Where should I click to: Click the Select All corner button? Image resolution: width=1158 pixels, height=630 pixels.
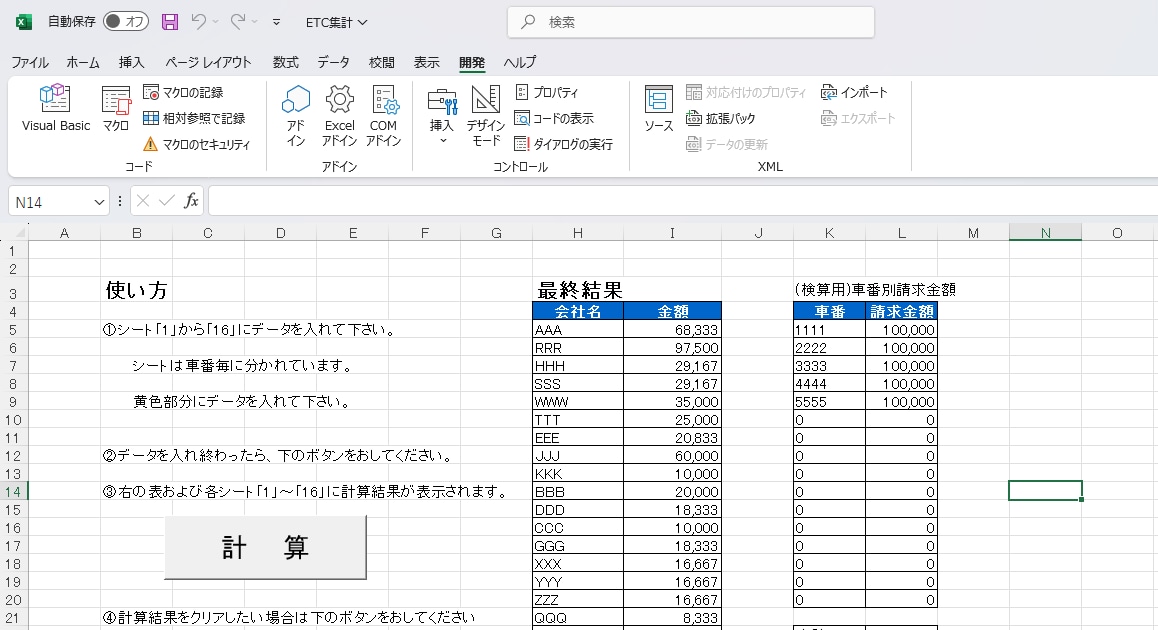click(x=14, y=233)
